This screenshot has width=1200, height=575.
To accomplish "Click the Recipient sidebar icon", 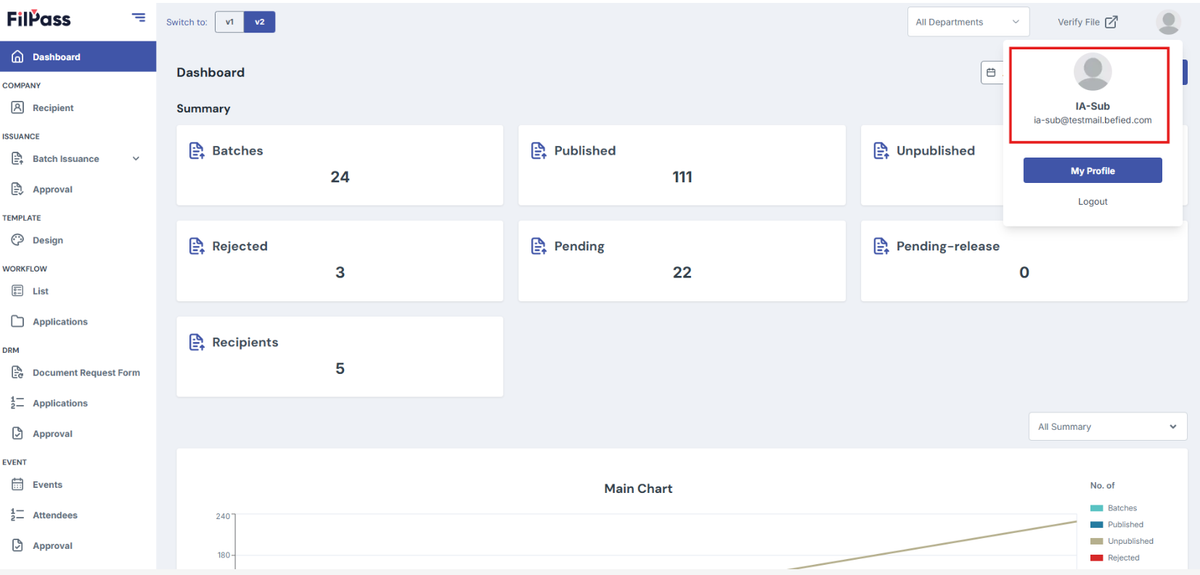I will [17, 108].
